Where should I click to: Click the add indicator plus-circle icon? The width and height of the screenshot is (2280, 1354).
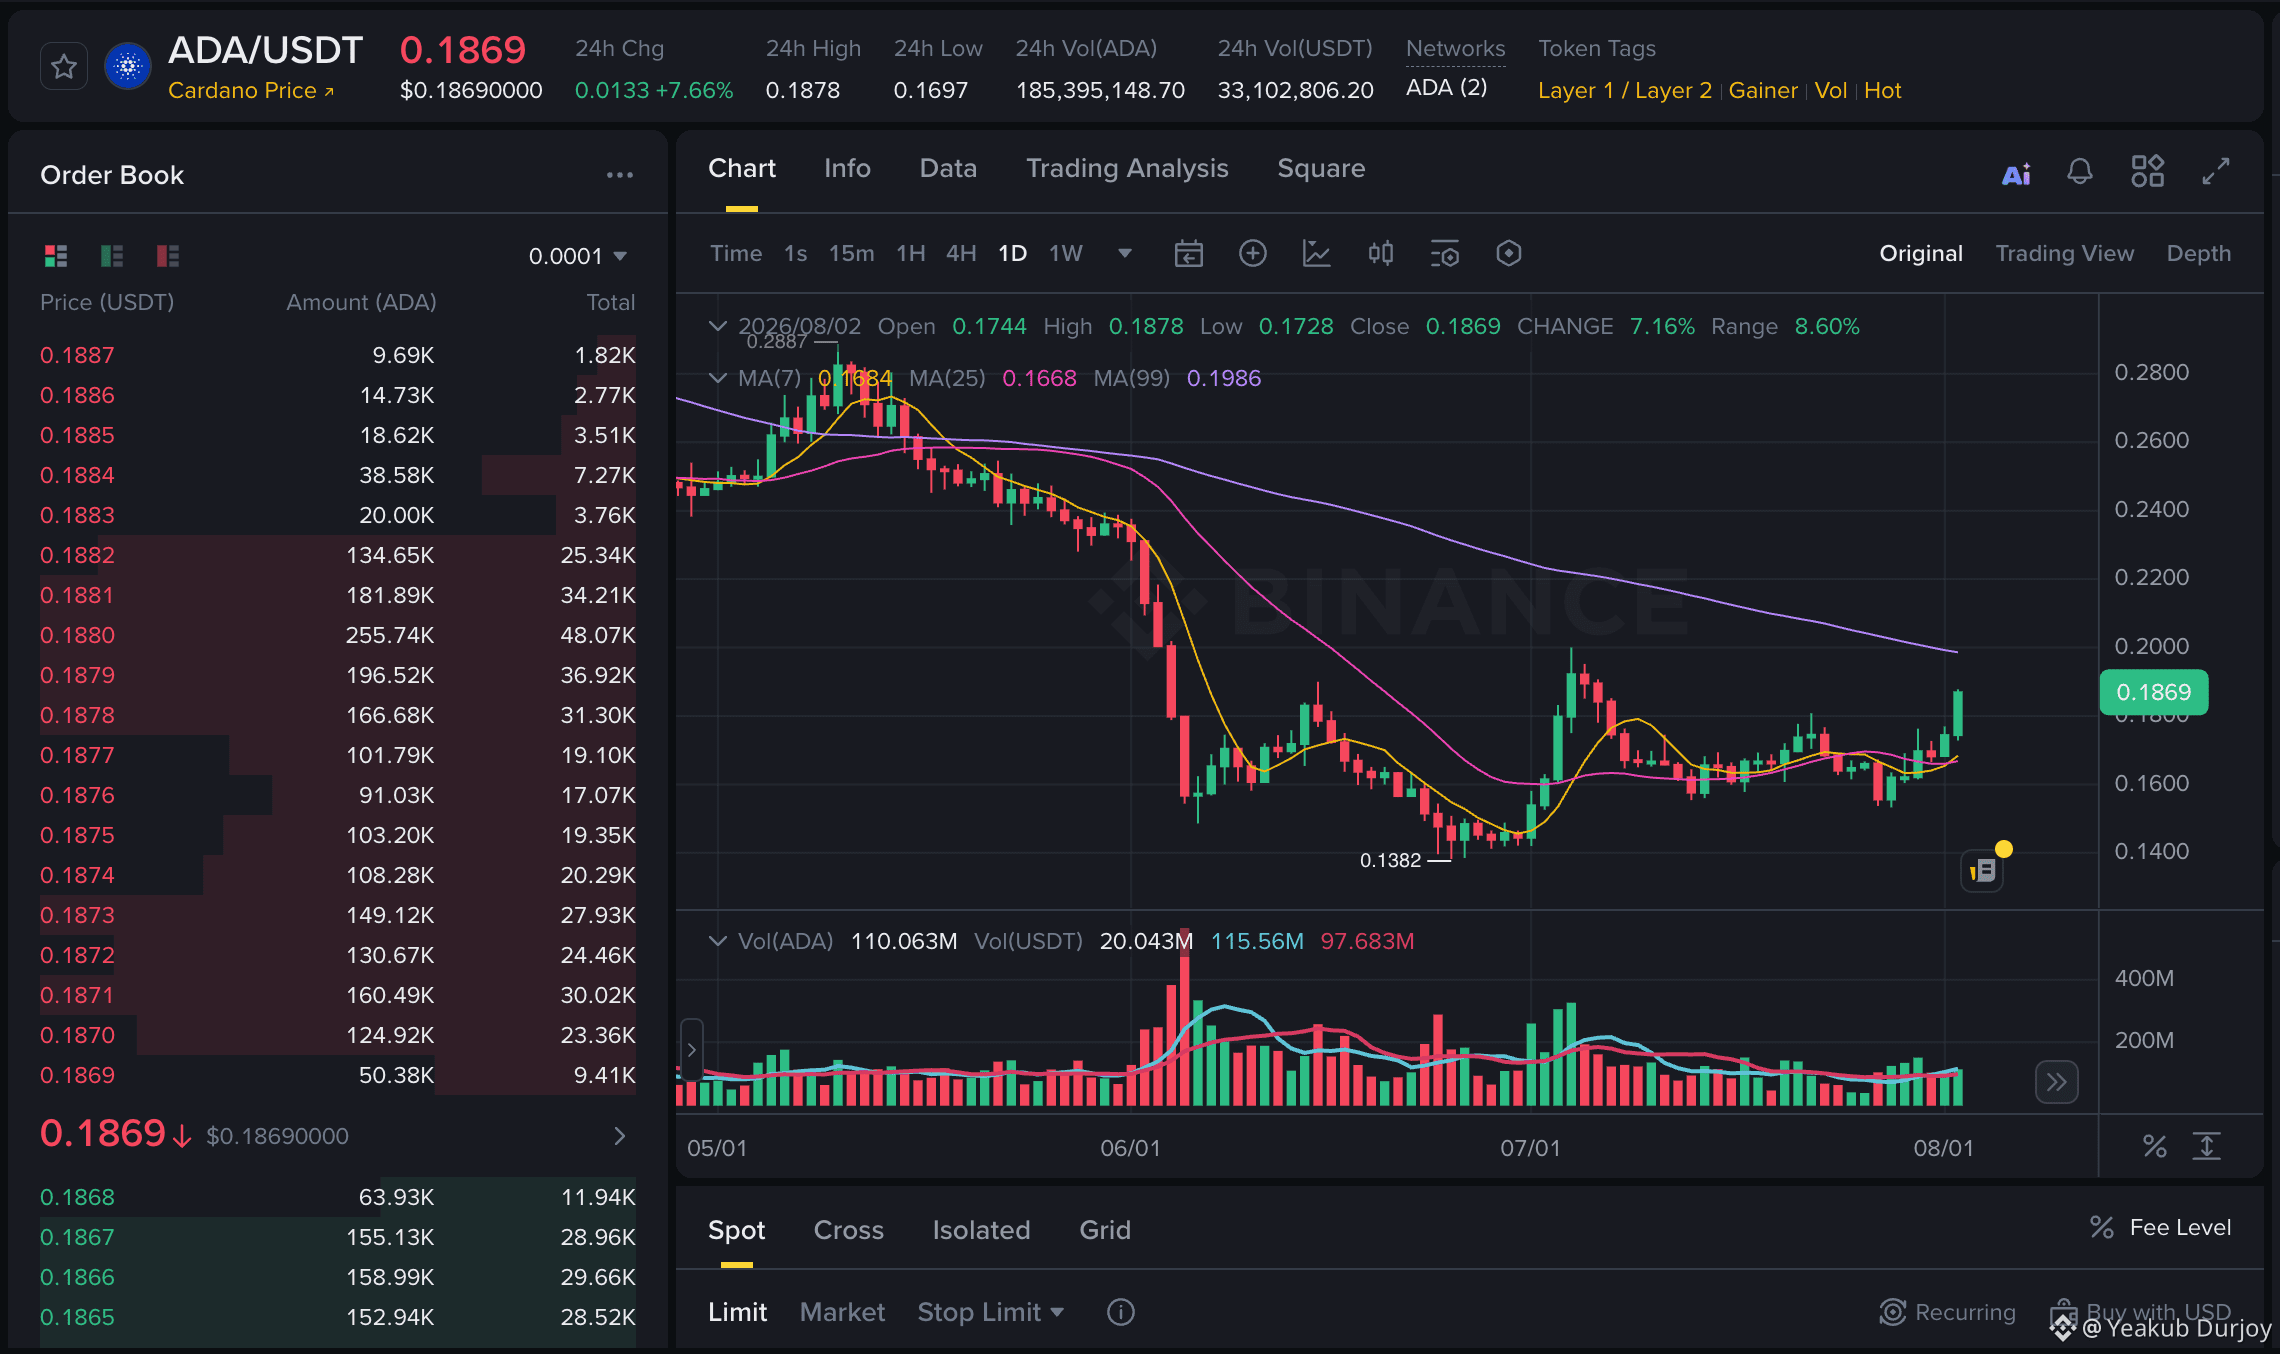[x=1253, y=254]
